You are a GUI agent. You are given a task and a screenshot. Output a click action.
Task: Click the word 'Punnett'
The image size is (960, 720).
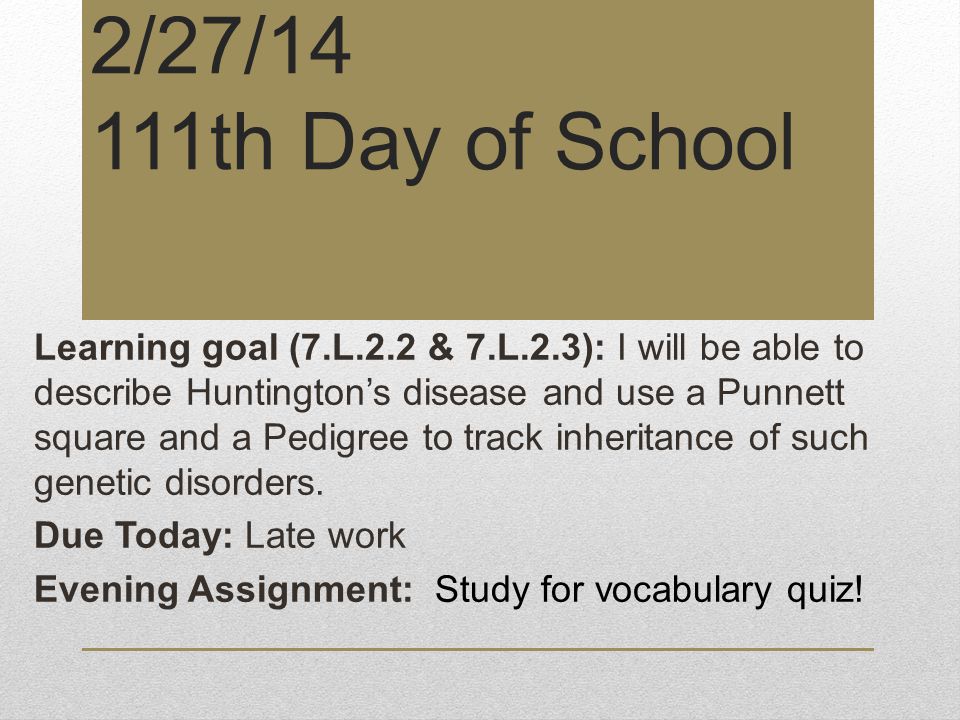coord(781,393)
